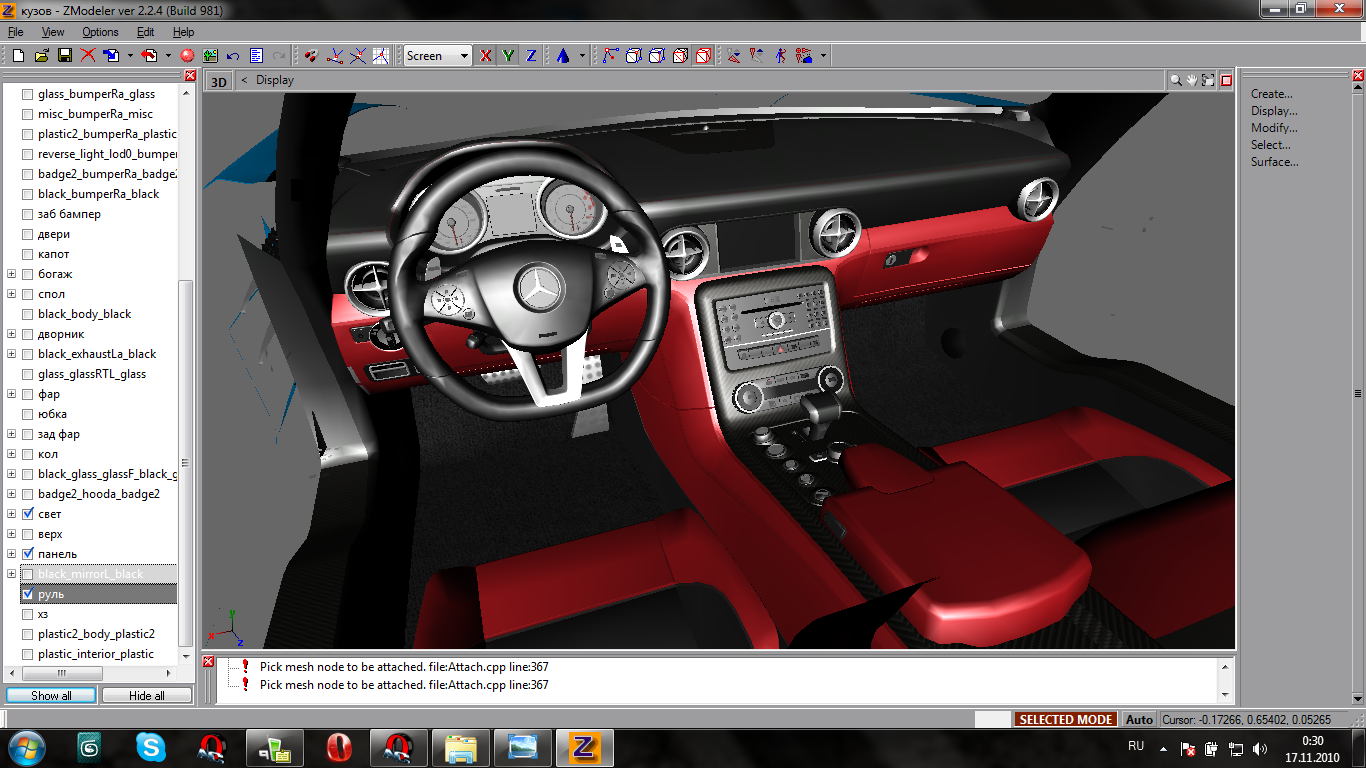Expand the спол tree node
Image resolution: width=1366 pixels, height=768 pixels.
(12, 294)
